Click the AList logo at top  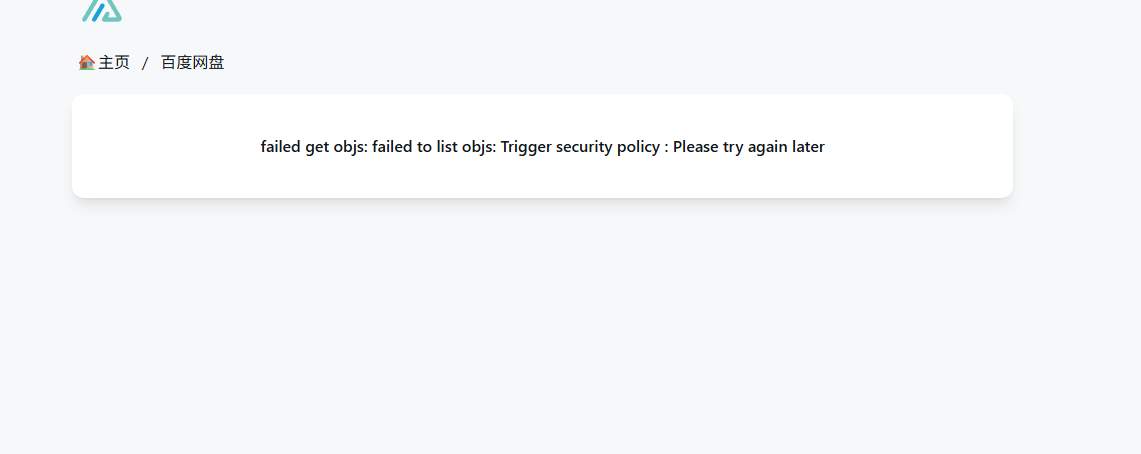[x=102, y=10]
